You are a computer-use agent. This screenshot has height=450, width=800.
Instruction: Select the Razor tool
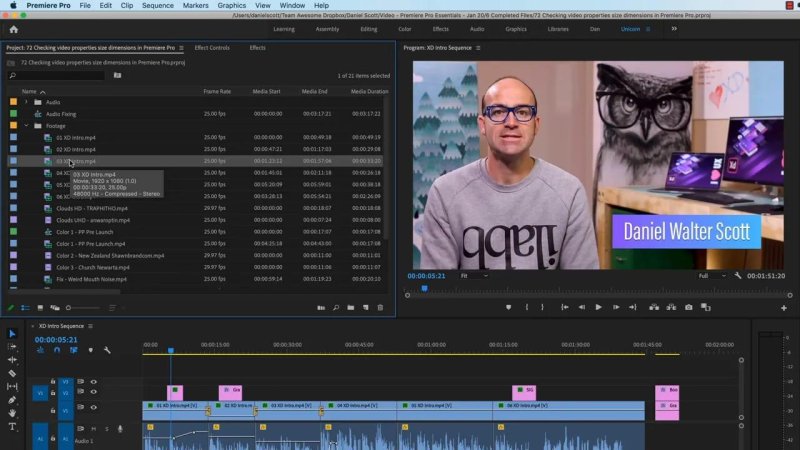point(12,373)
